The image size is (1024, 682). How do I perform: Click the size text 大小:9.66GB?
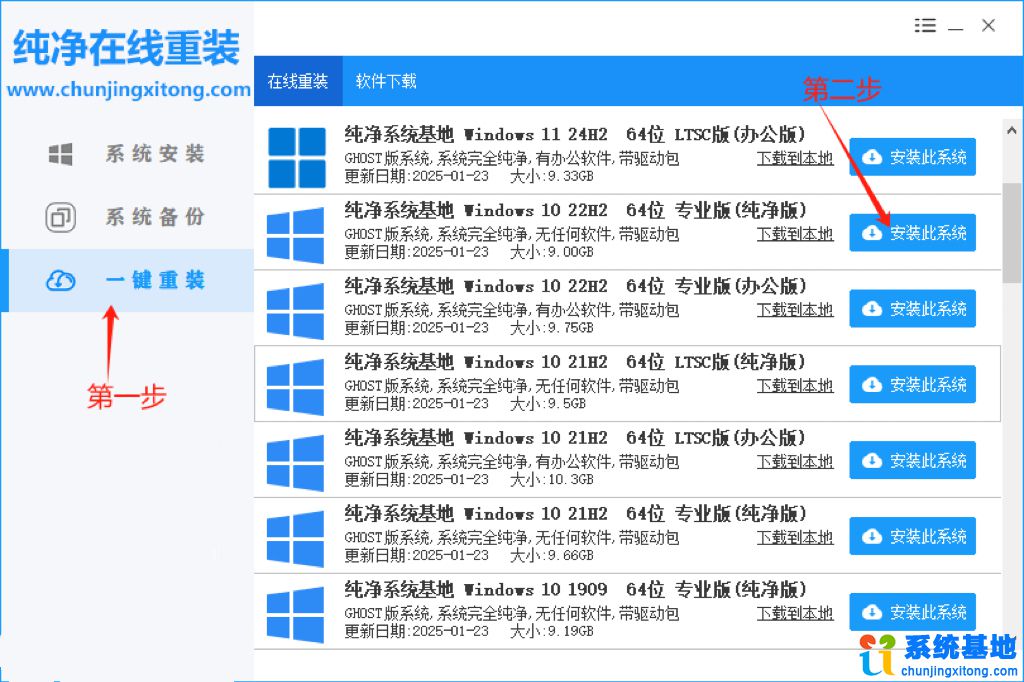tap(552, 555)
